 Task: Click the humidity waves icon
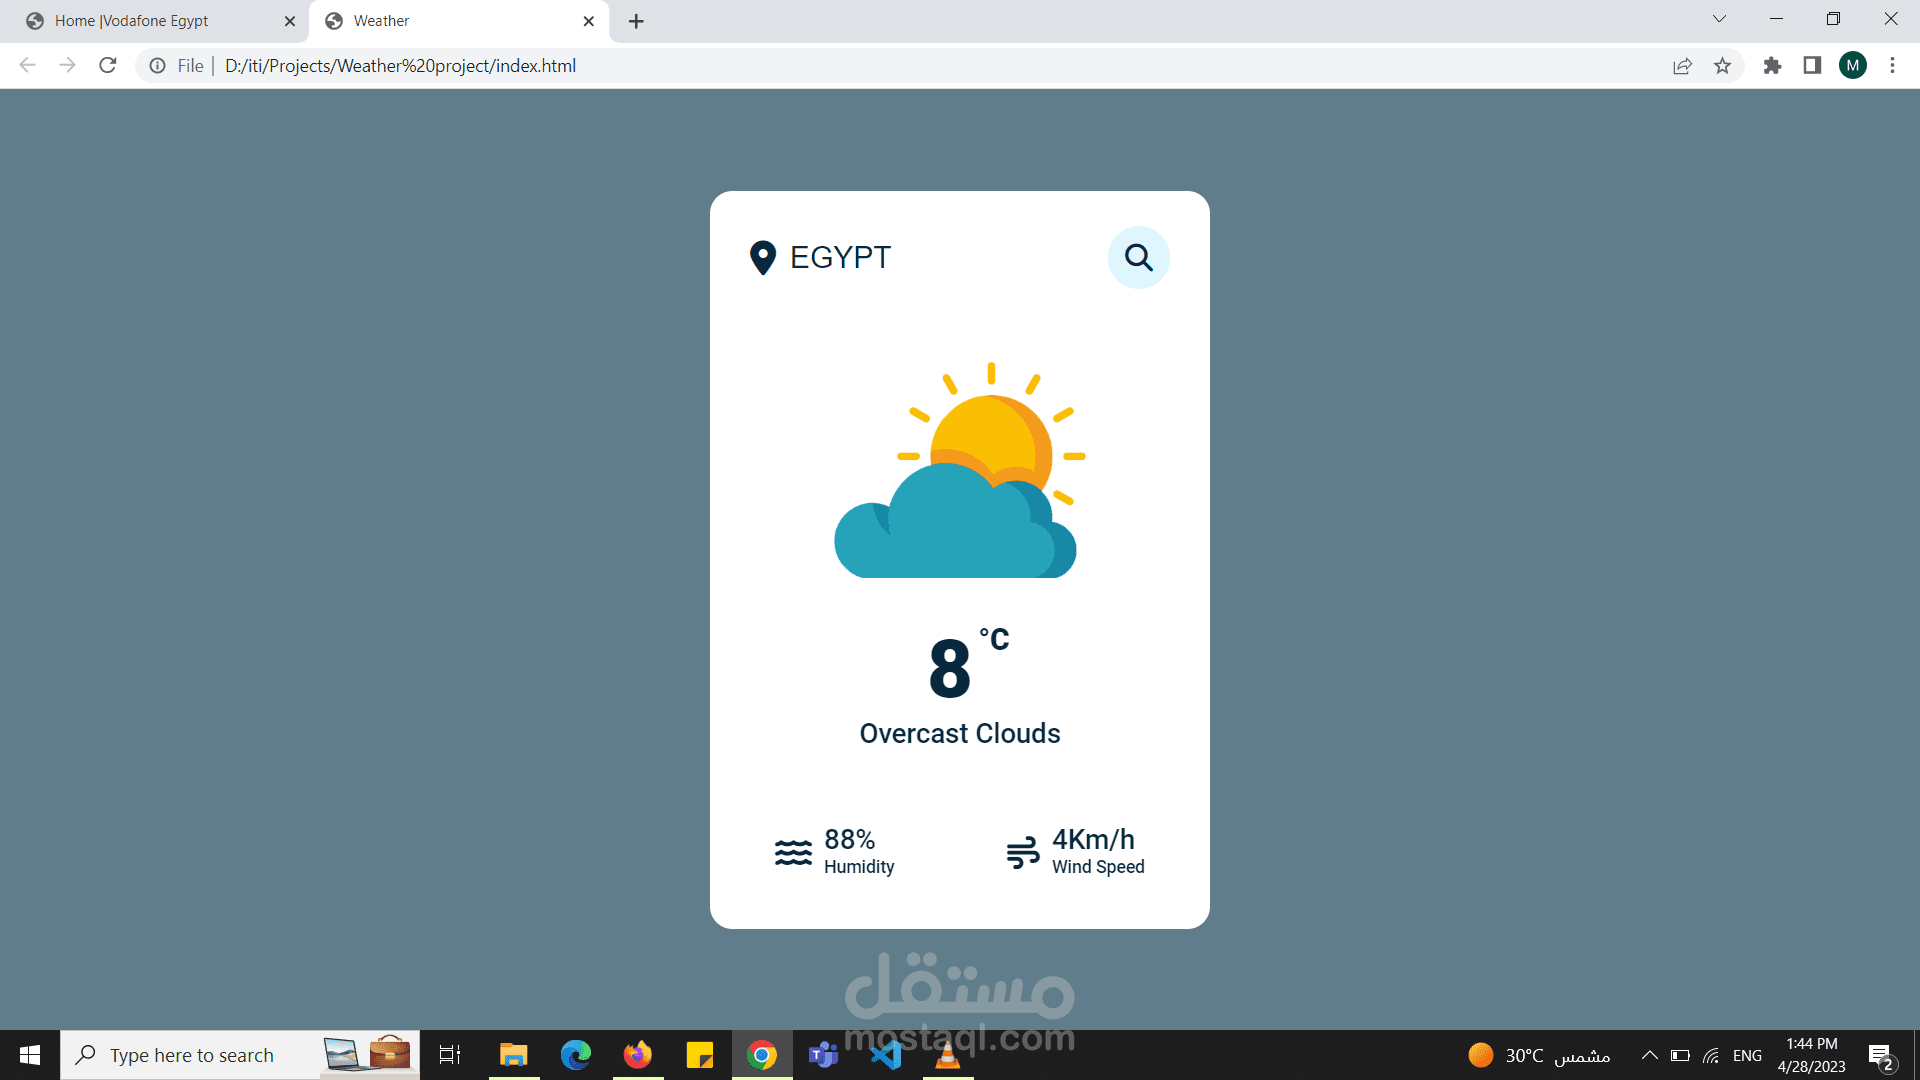(793, 852)
